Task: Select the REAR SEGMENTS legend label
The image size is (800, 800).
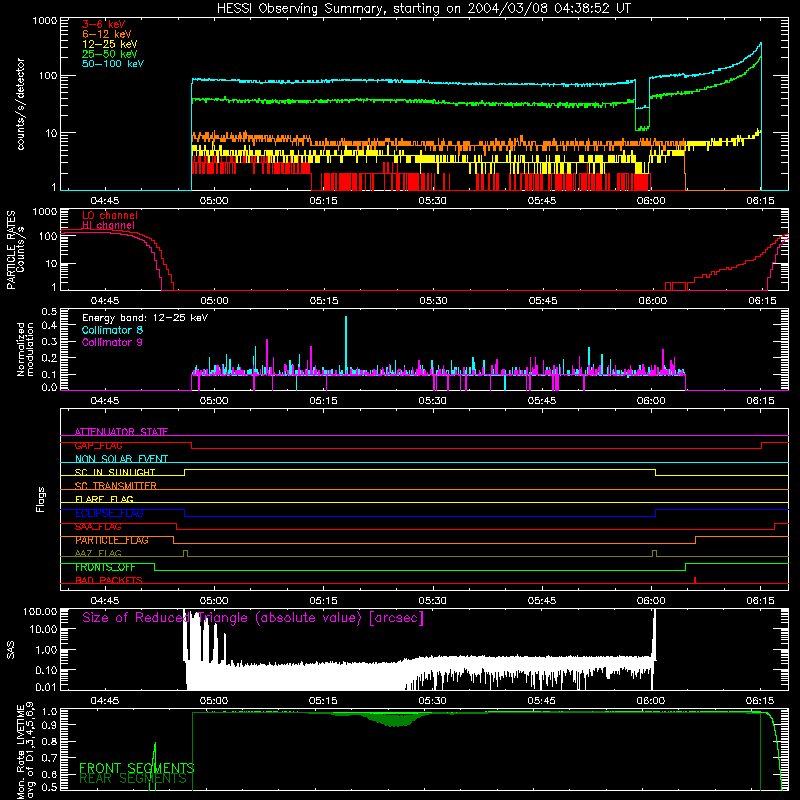Action: (133, 779)
